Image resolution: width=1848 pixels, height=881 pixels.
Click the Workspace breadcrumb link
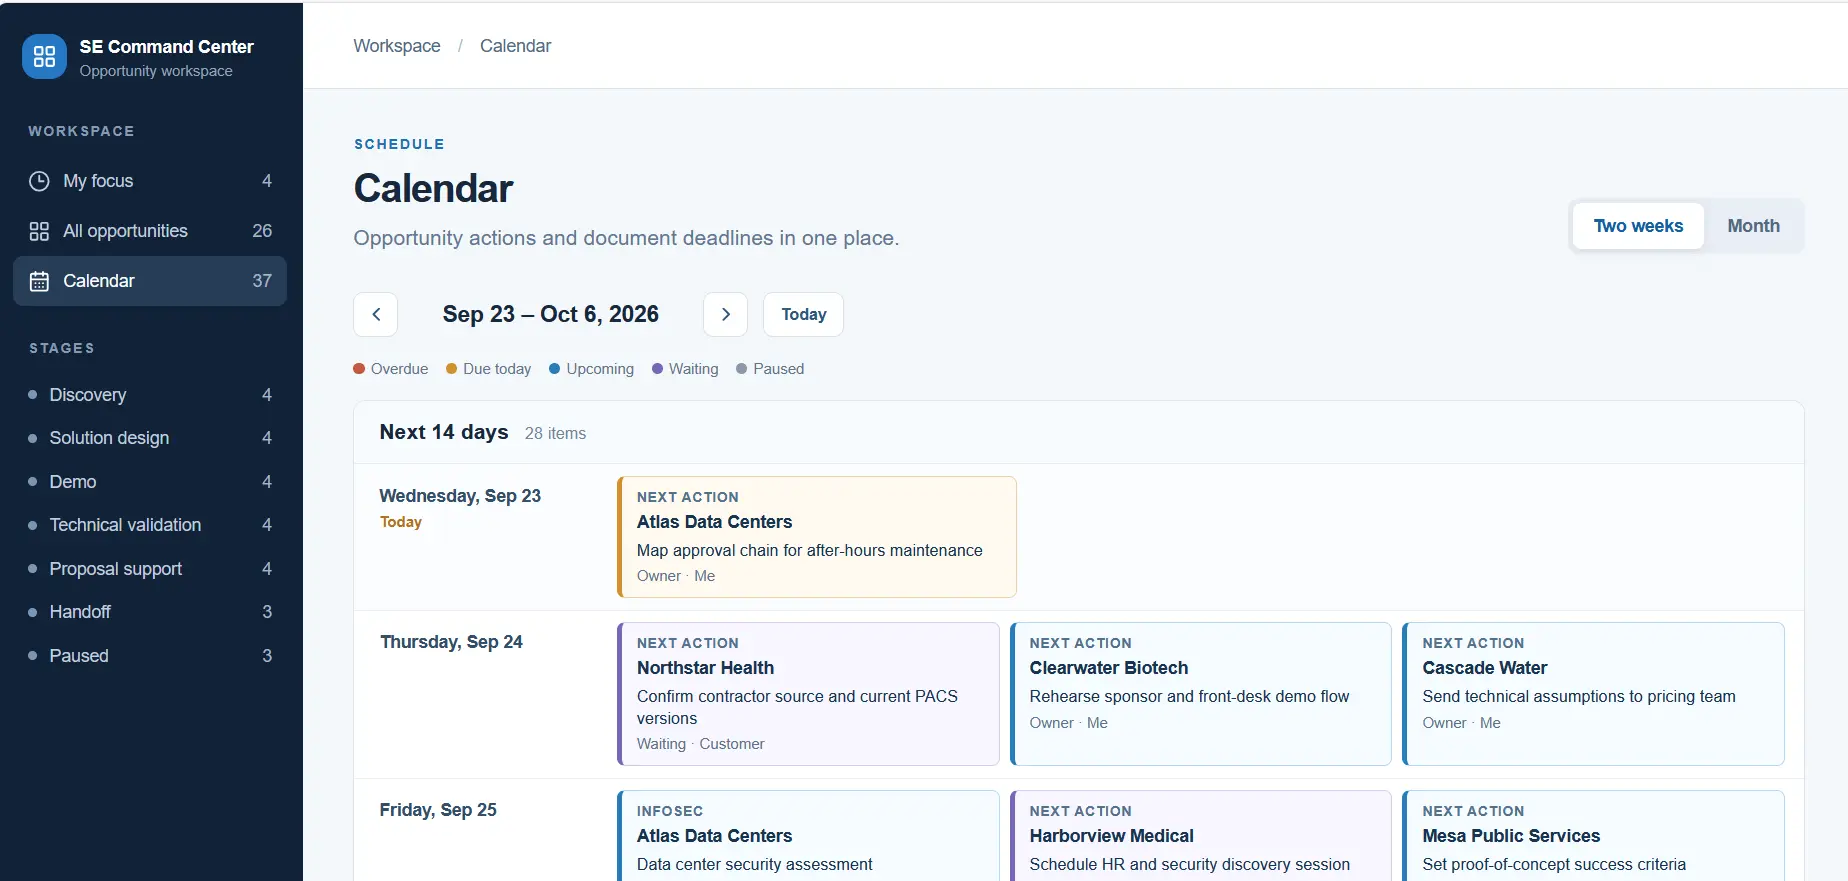397,46
